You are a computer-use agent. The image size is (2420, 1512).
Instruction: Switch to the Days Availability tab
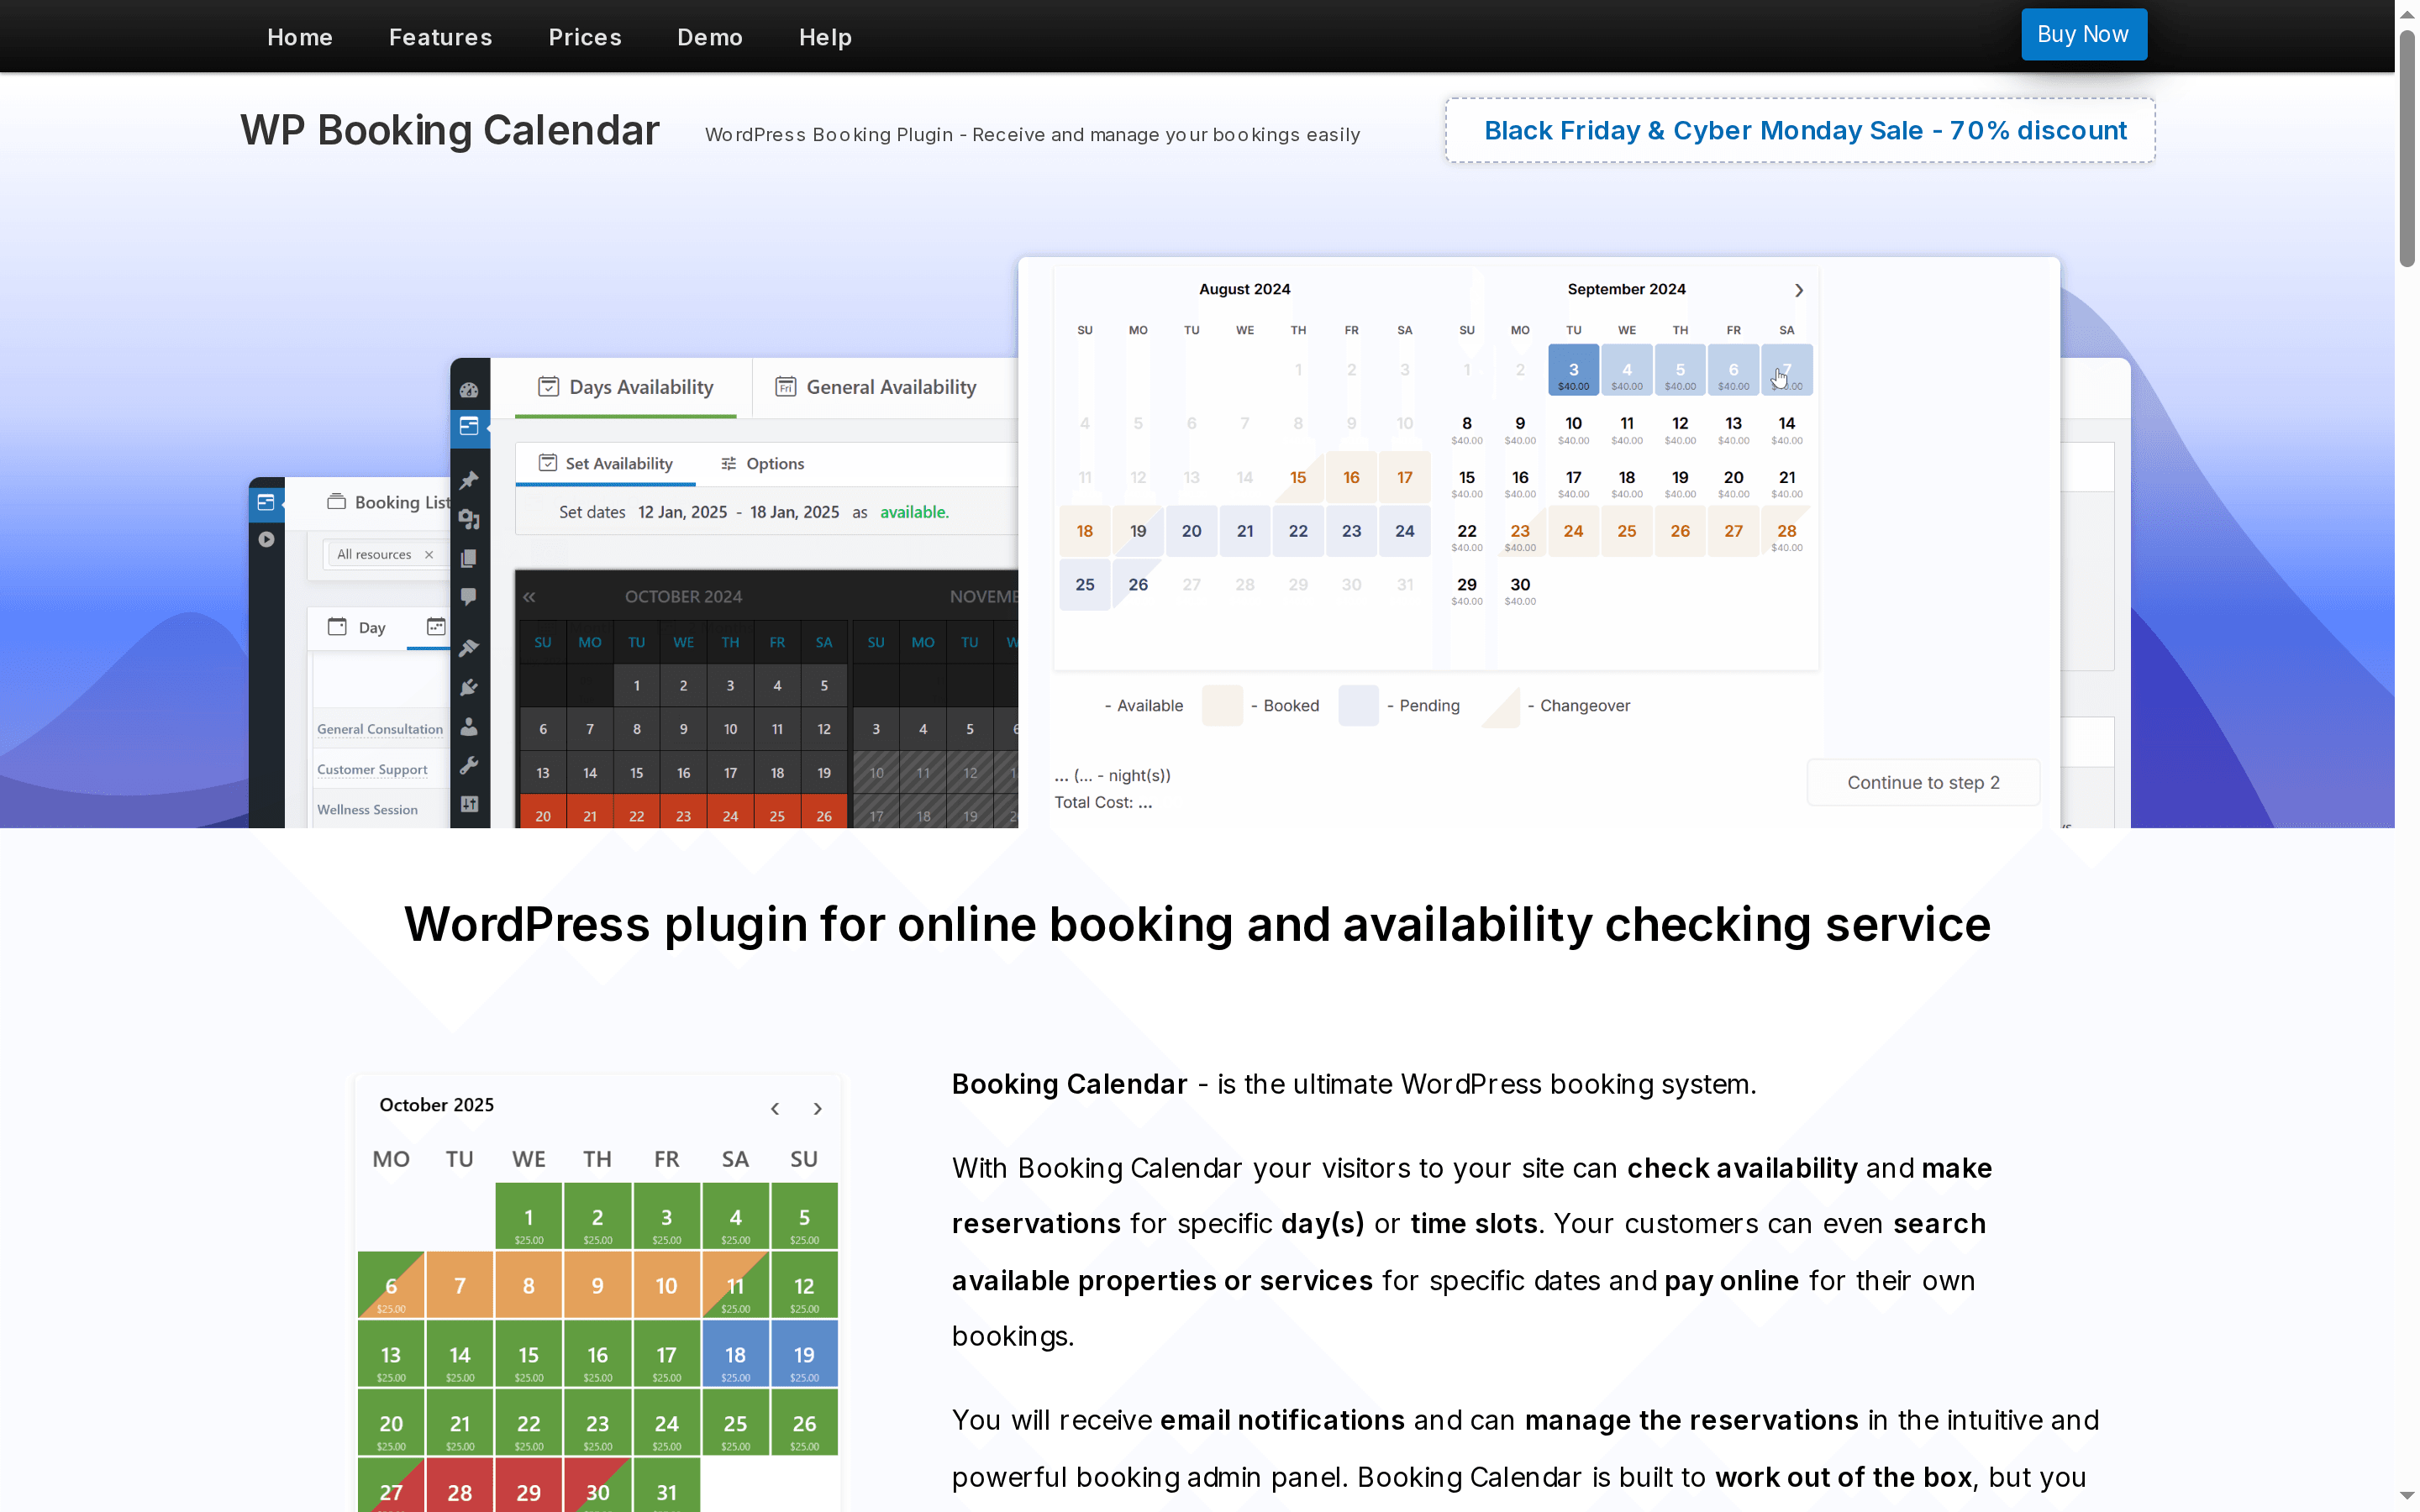[625, 387]
